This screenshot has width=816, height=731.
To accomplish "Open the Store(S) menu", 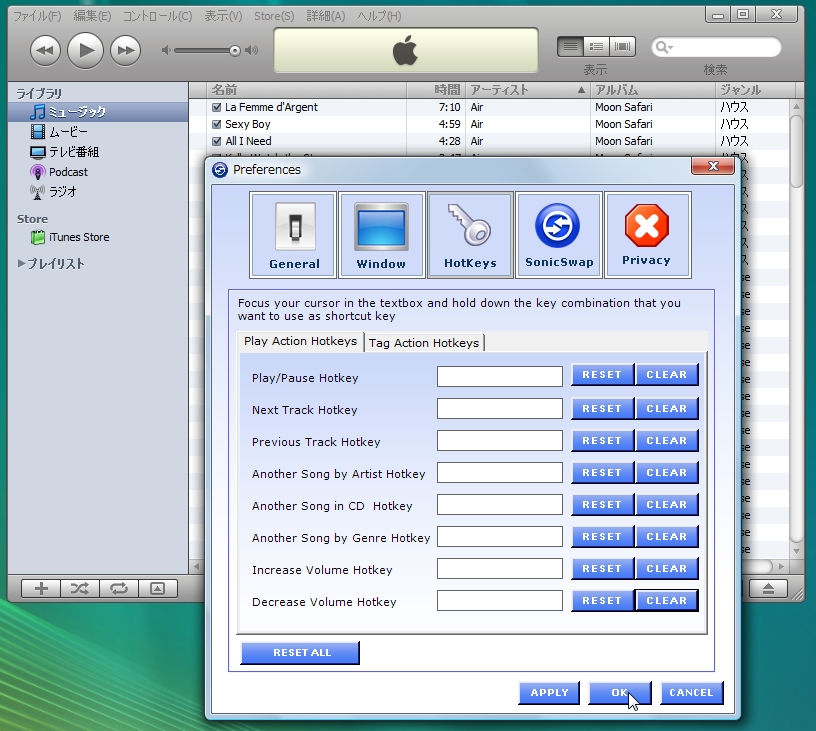I will pyautogui.click(x=274, y=16).
